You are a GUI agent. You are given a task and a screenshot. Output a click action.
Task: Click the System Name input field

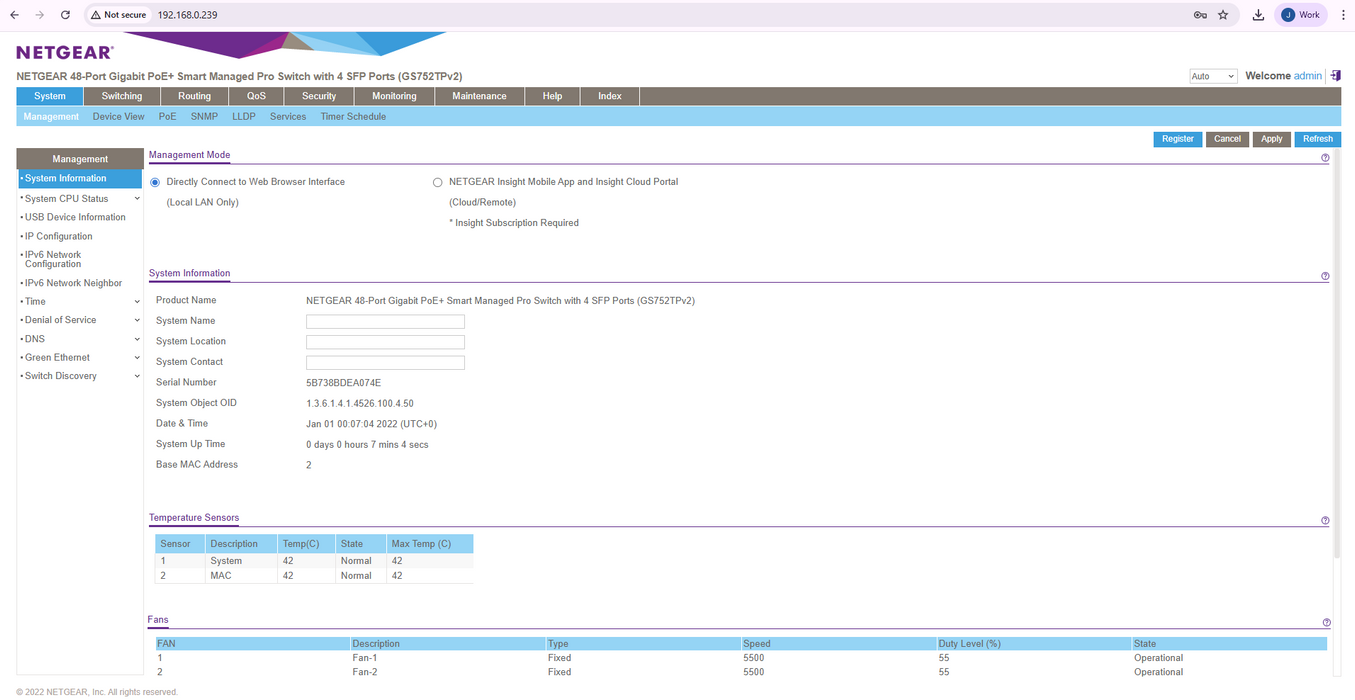pos(385,322)
